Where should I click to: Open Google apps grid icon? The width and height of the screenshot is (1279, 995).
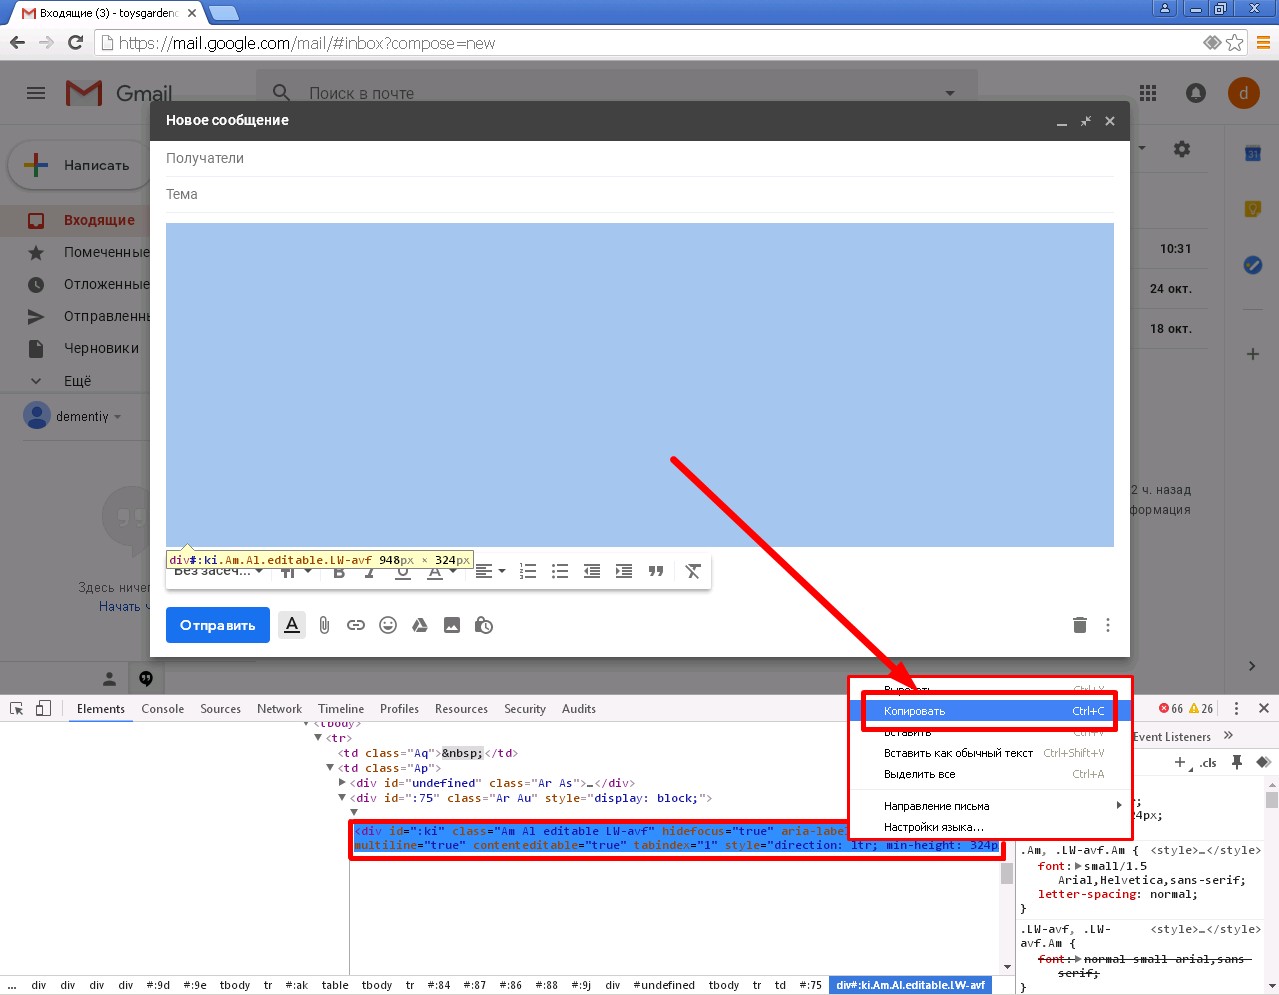[x=1148, y=93]
